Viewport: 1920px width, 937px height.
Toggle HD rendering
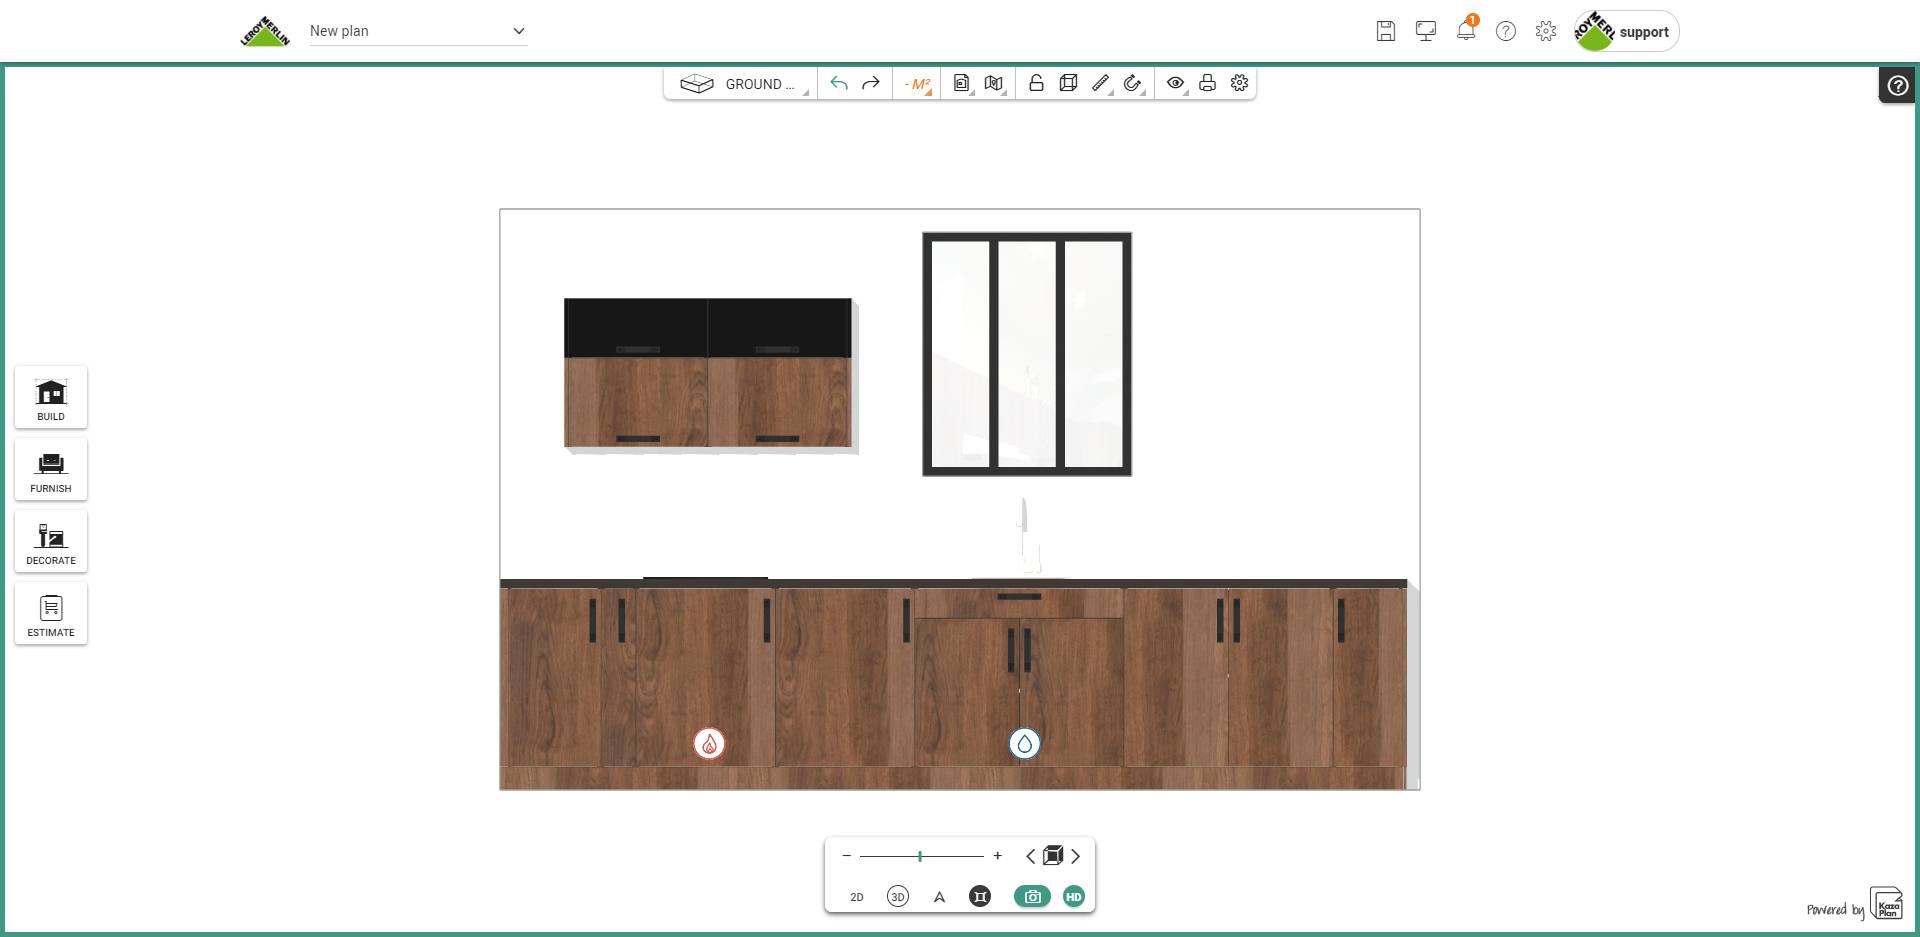click(1074, 897)
